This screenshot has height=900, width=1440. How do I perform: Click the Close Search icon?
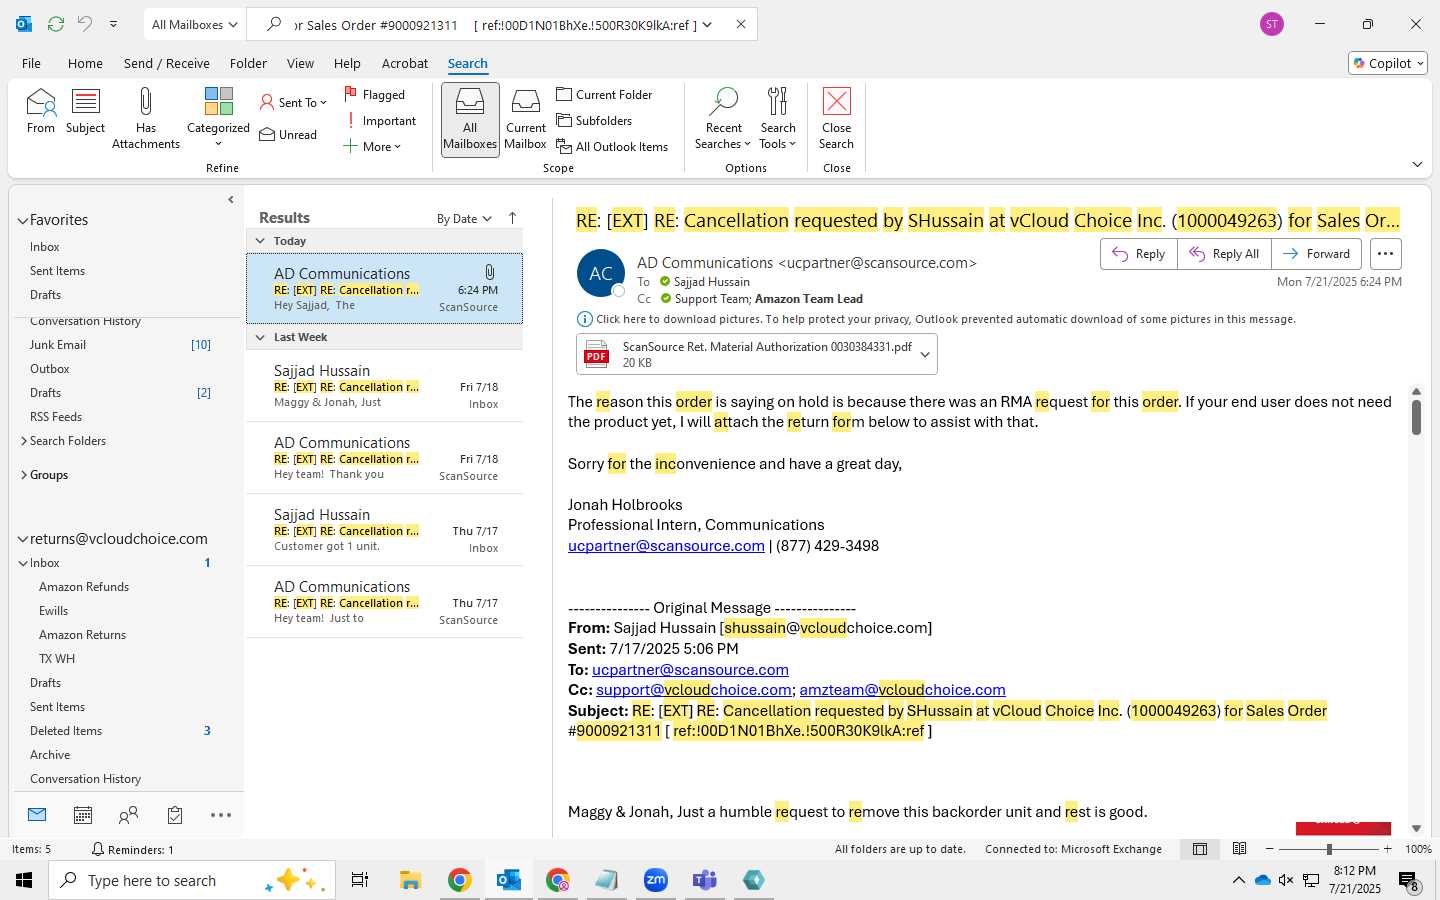click(x=836, y=101)
